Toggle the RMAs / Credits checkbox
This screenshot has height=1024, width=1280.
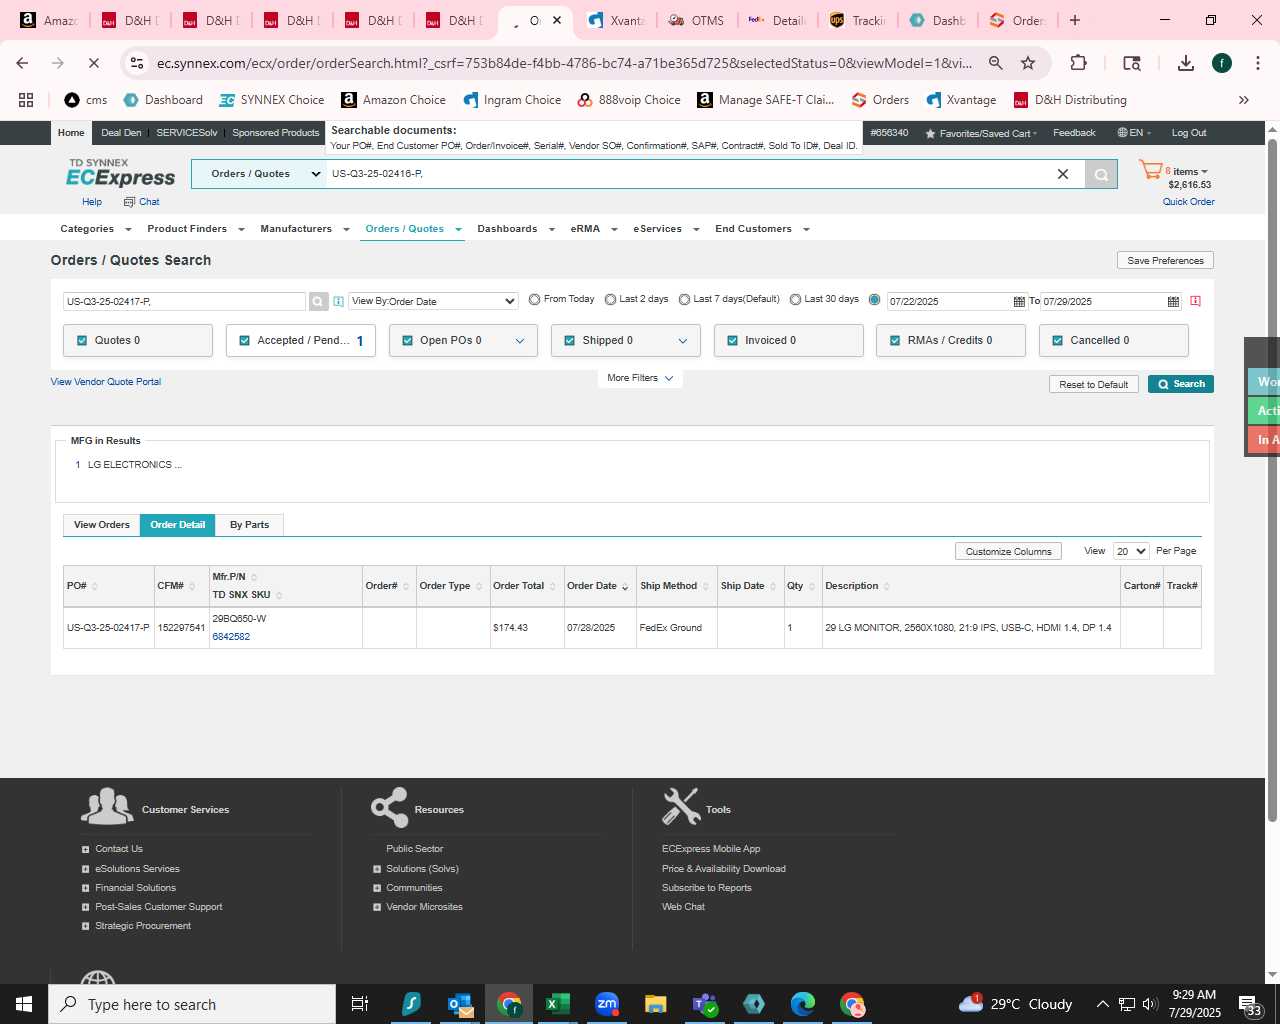click(x=895, y=341)
